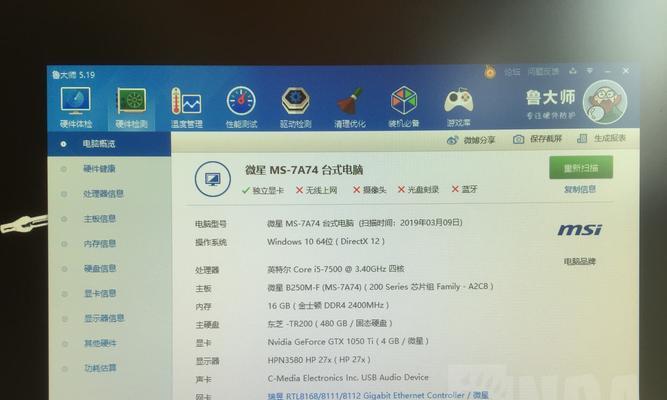Open 论坛 forum link in title bar

(x=512, y=72)
